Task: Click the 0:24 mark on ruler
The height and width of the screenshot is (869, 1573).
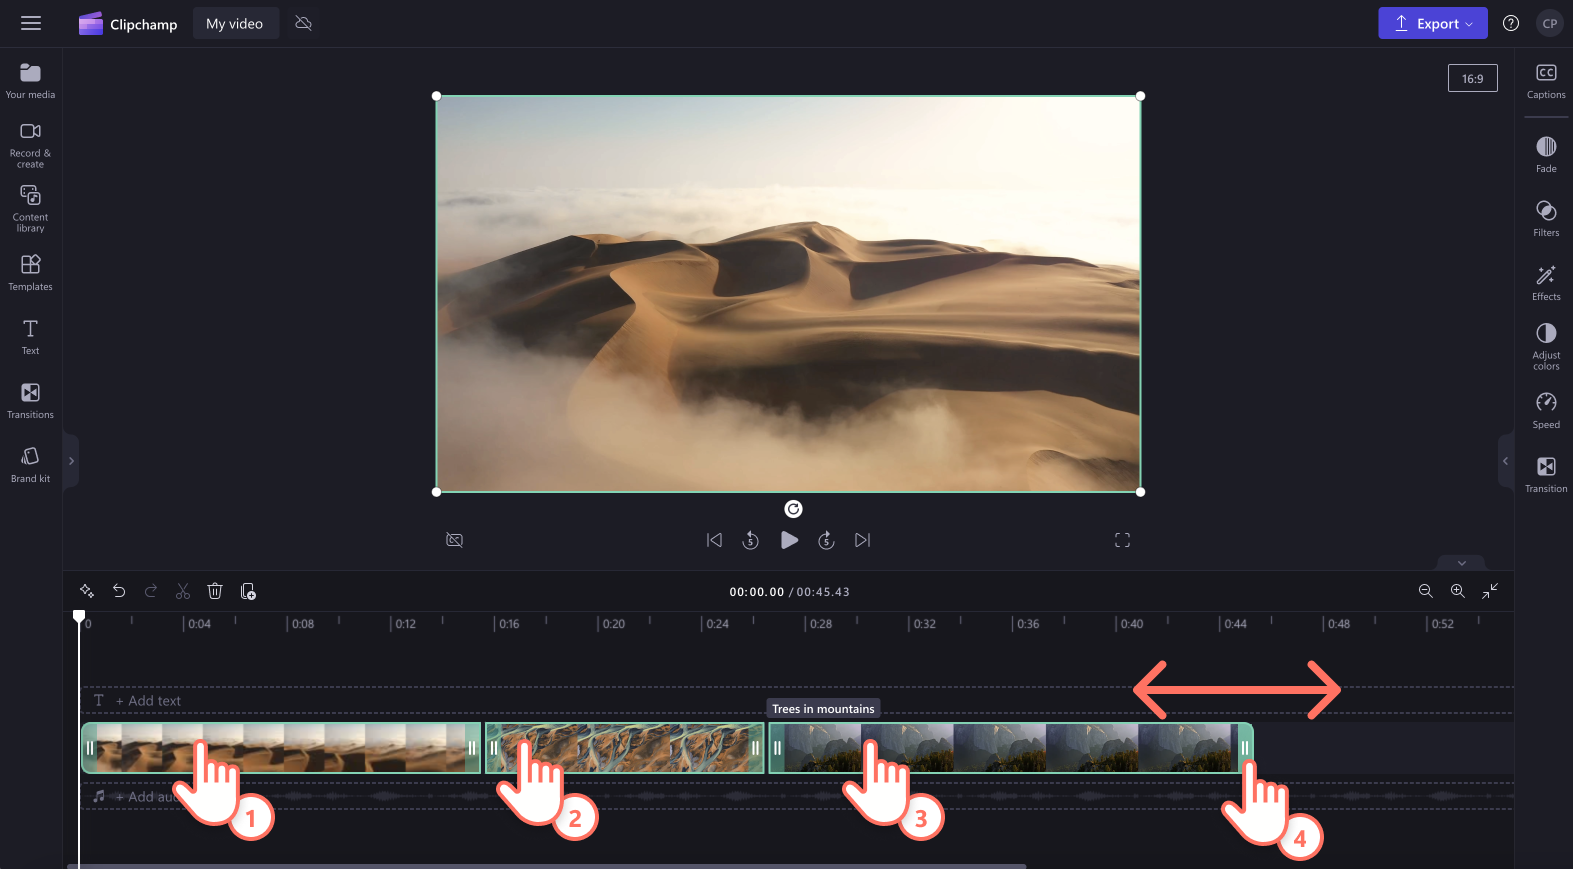Action: [x=717, y=624]
